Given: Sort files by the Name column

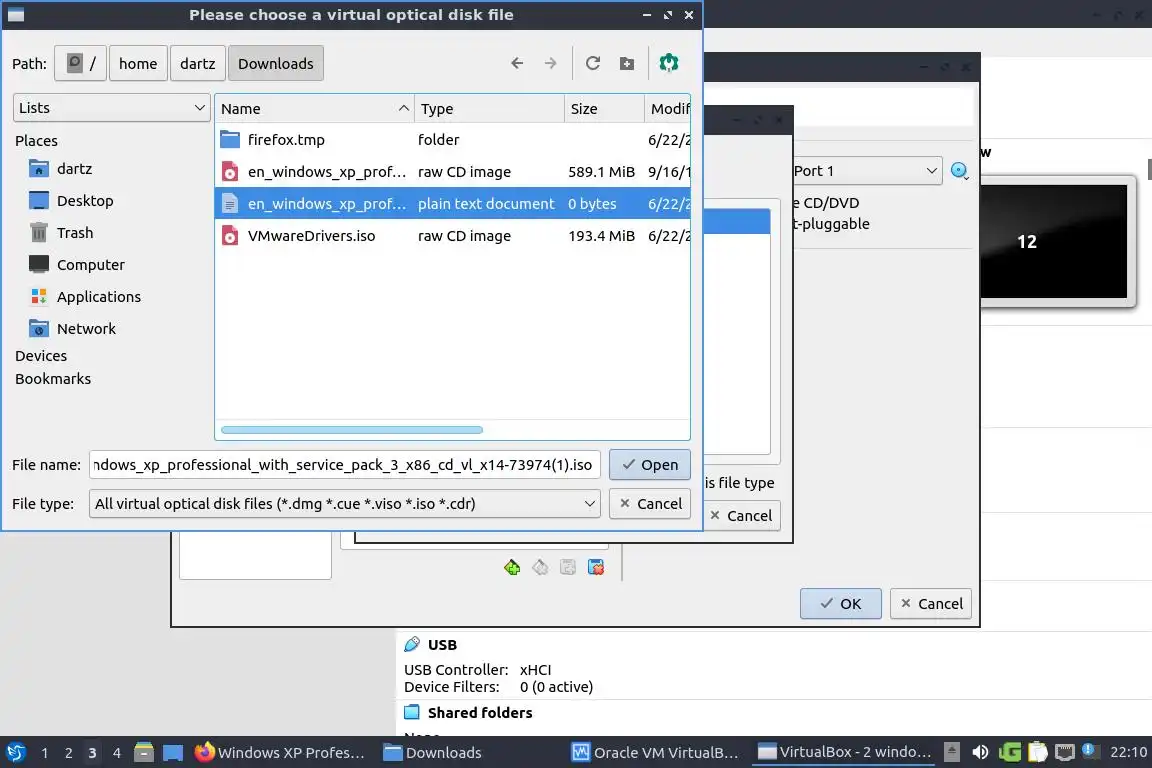Looking at the screenshot, I should click(314, 109).
